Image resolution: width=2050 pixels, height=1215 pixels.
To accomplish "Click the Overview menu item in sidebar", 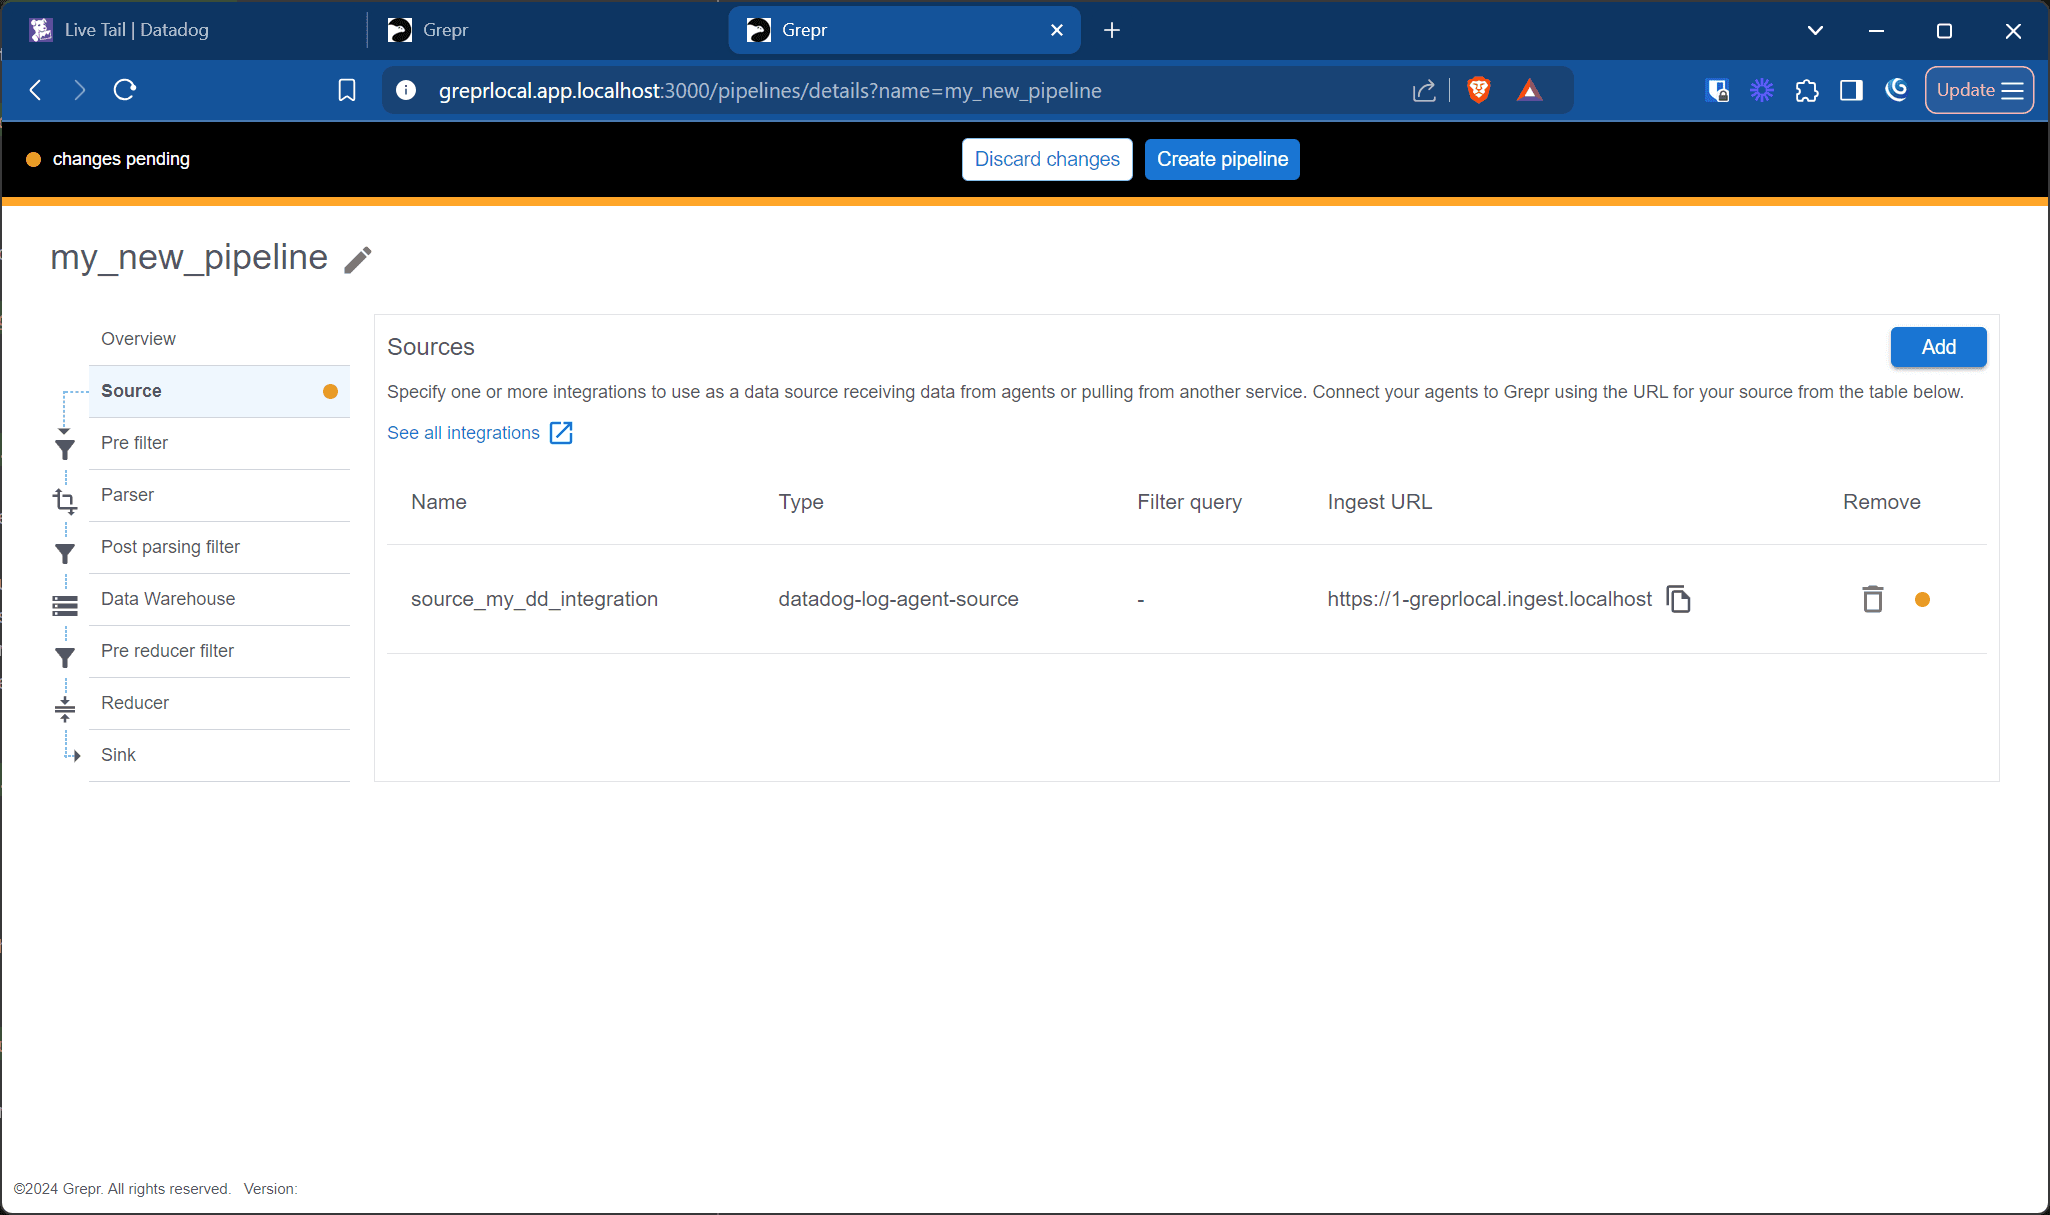I will (x=139, y=338).
